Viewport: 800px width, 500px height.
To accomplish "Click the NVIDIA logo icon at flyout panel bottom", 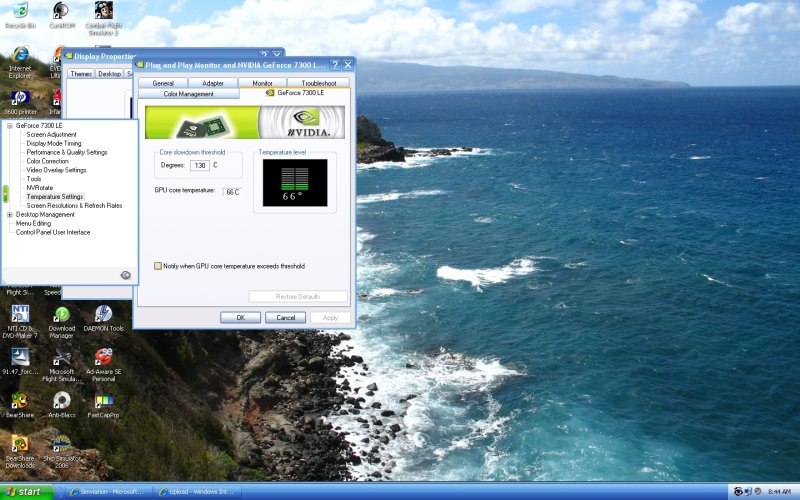I will click(x=126, y=275).
